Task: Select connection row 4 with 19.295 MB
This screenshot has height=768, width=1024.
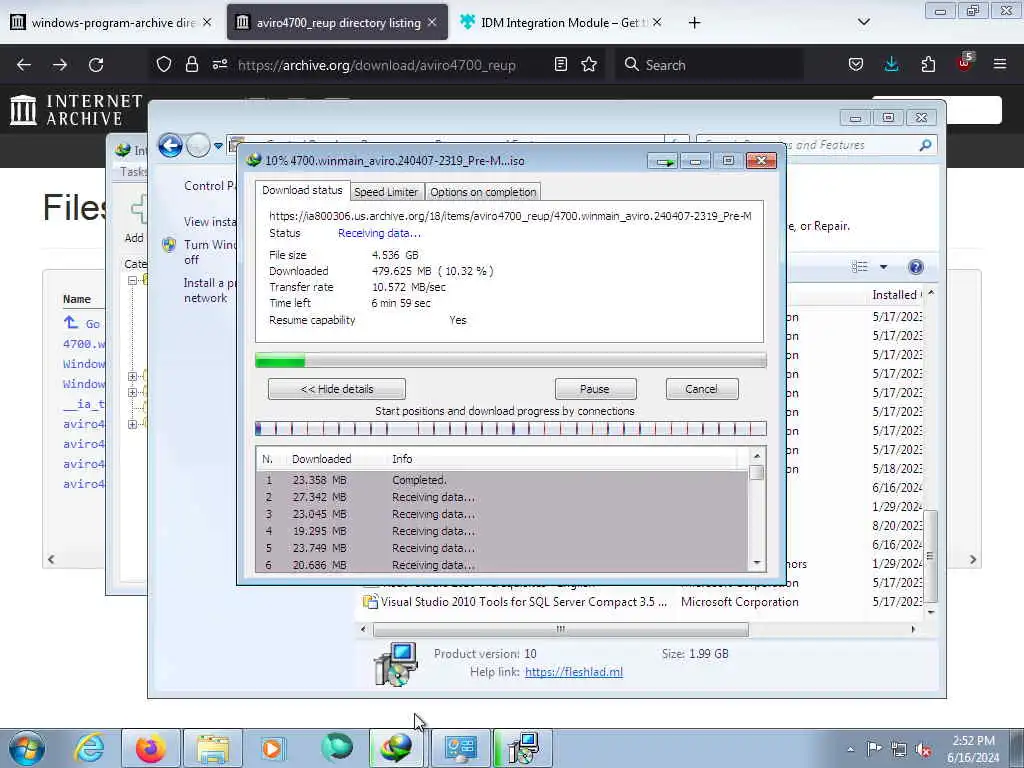Action: [502, 531]
